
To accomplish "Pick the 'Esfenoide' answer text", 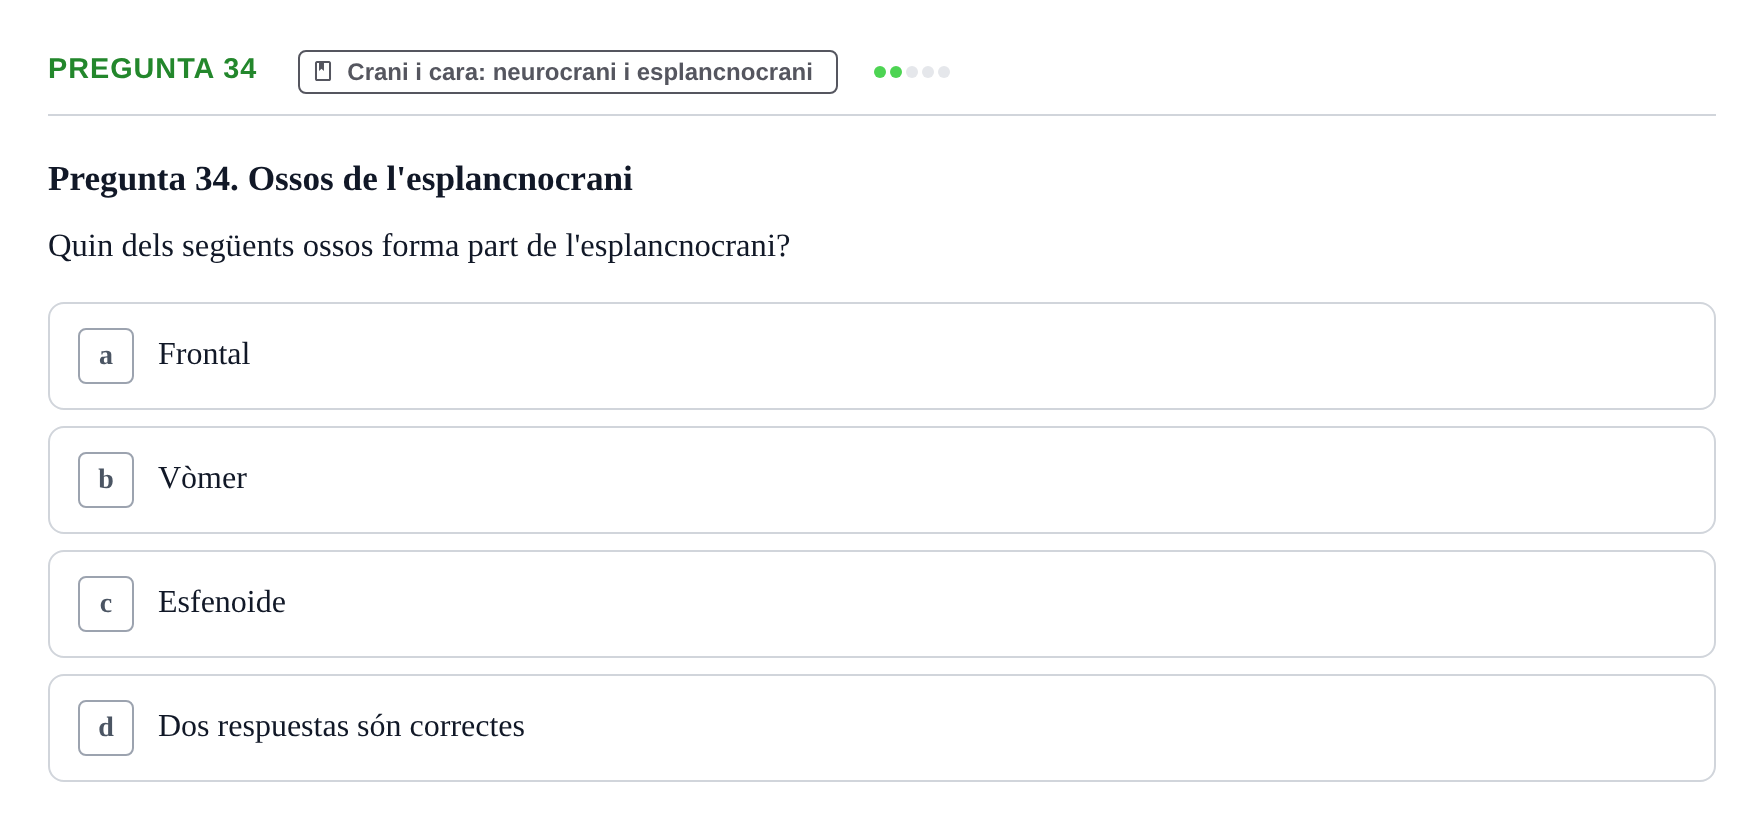I will 222,602.
